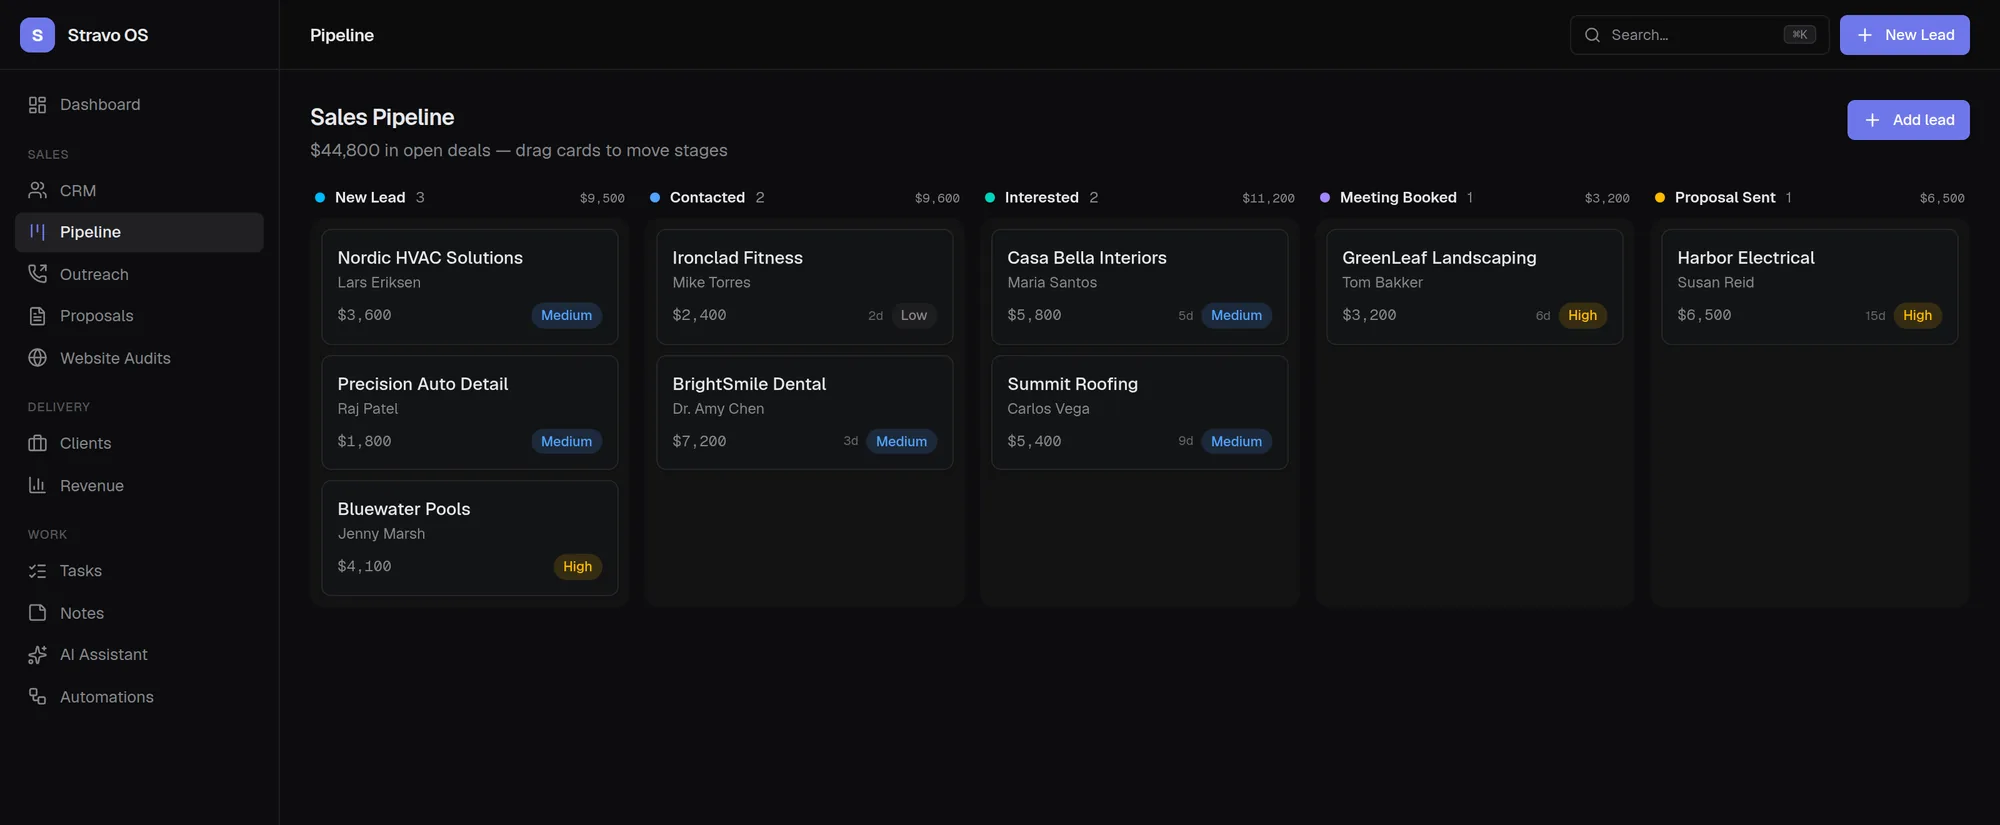Click the Pipeline bars icon in sidebar
2000x825 pixels.
(37, 232)
